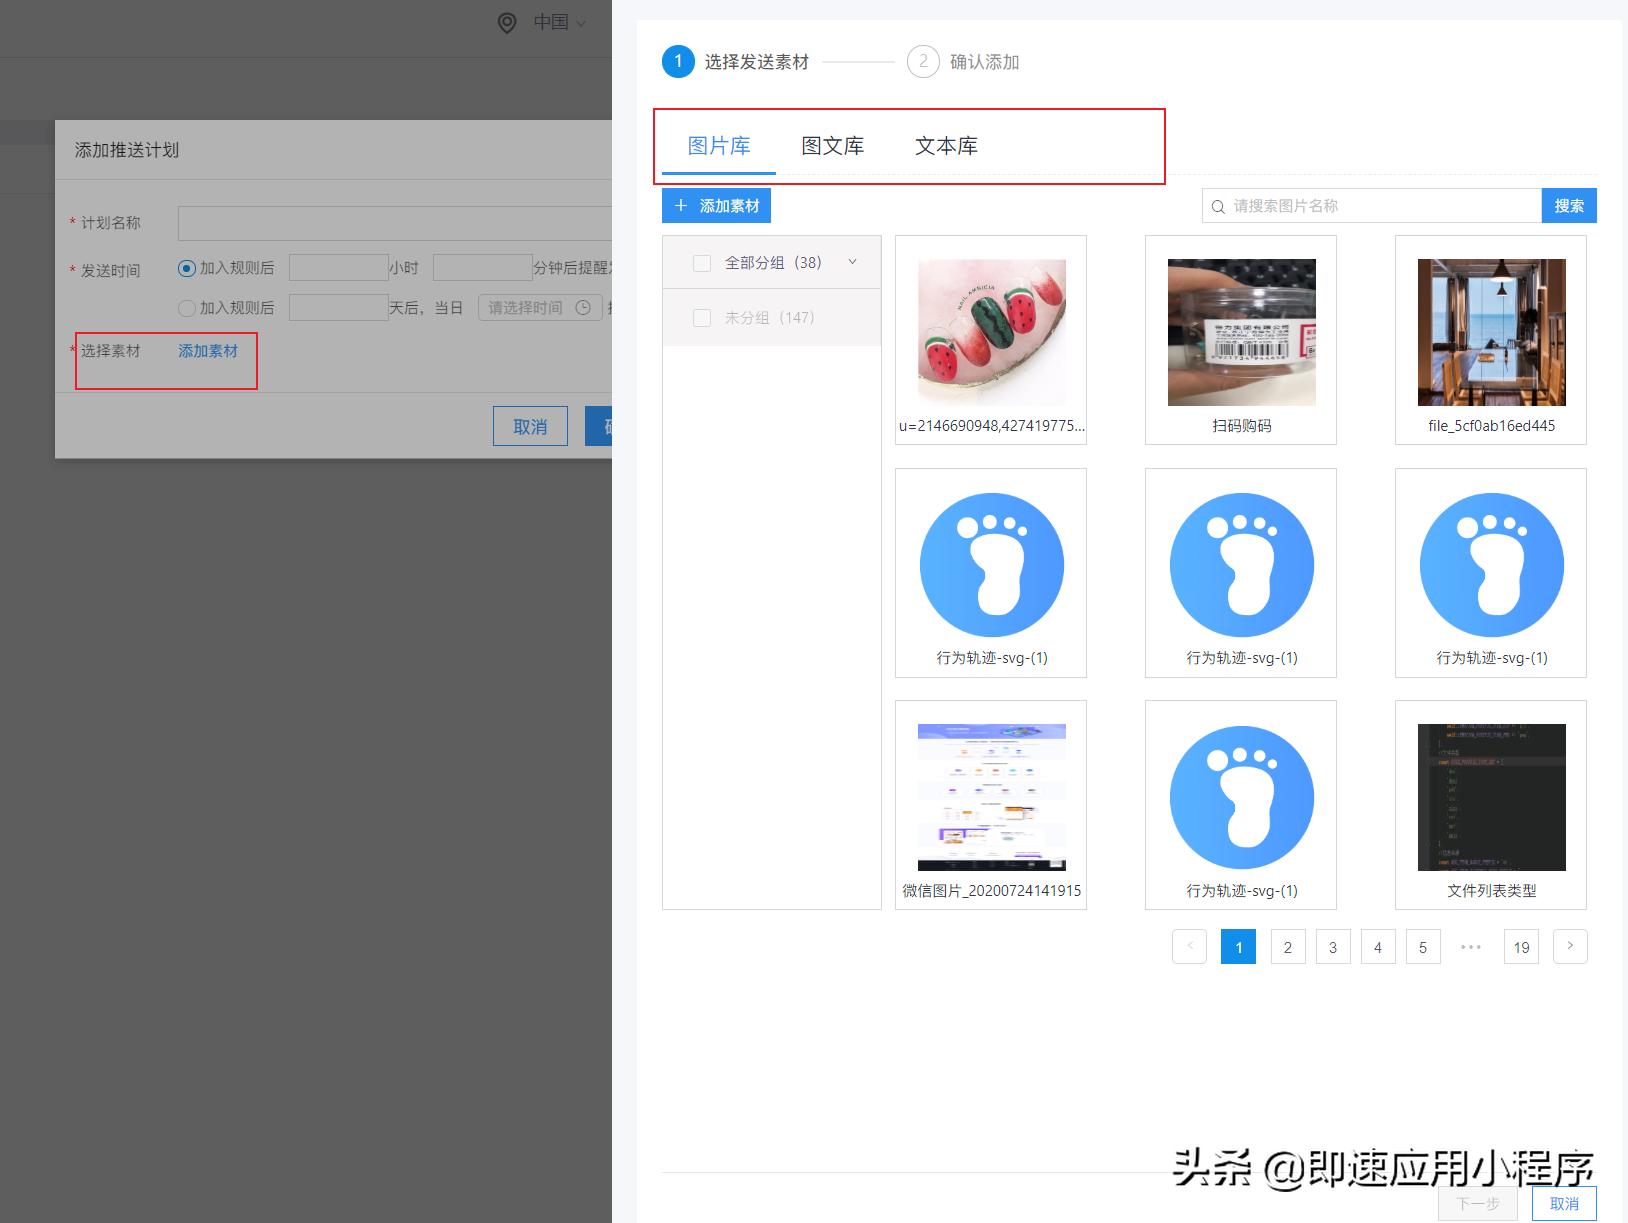1628x1223 pixels.
Task: Click the ellipsis icon between page 5 and 19
Action: 1470,946
